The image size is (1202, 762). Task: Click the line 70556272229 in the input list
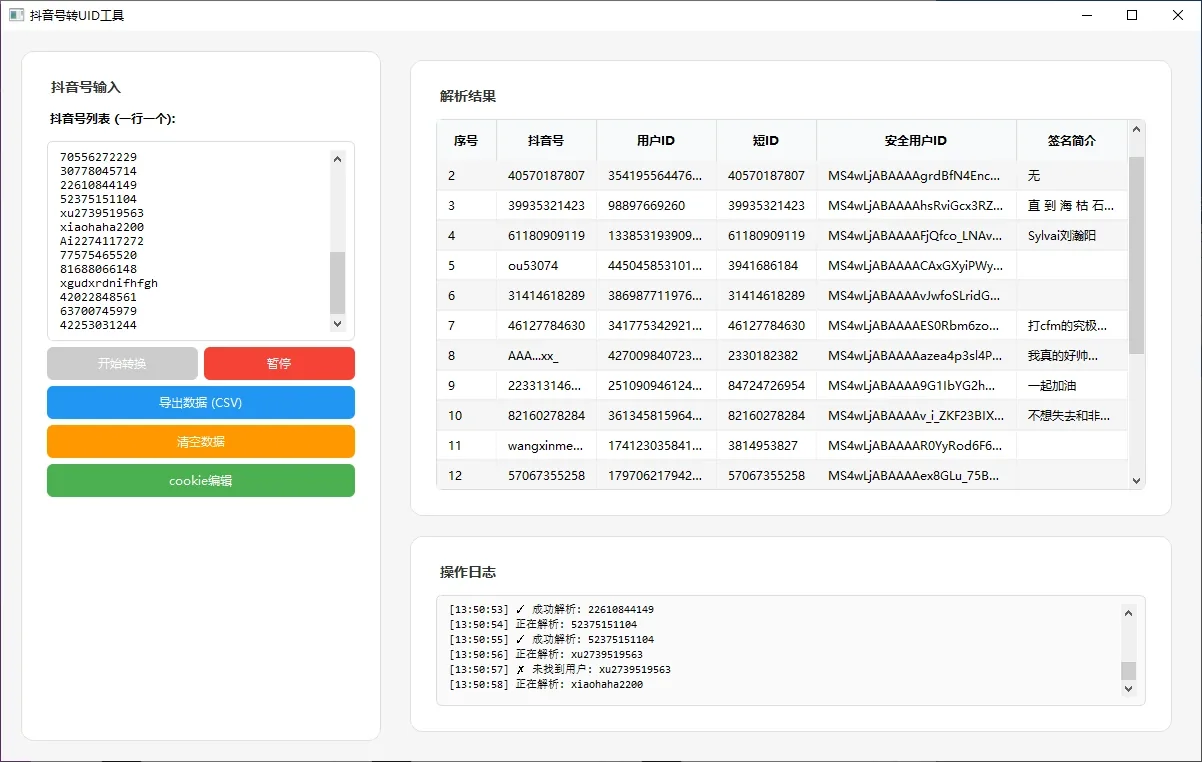(x=98, y=157)
